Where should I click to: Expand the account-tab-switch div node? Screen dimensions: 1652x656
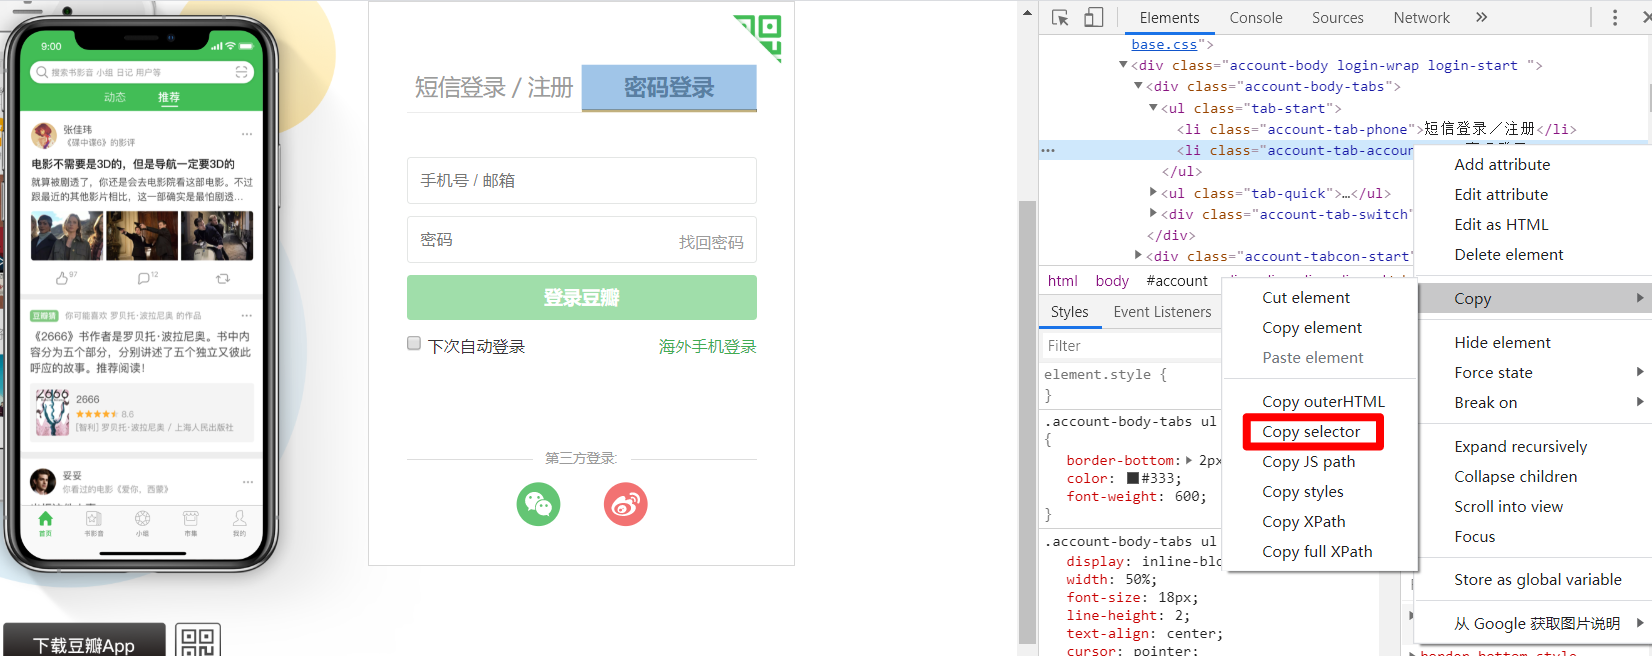(x=1153, y=213)
